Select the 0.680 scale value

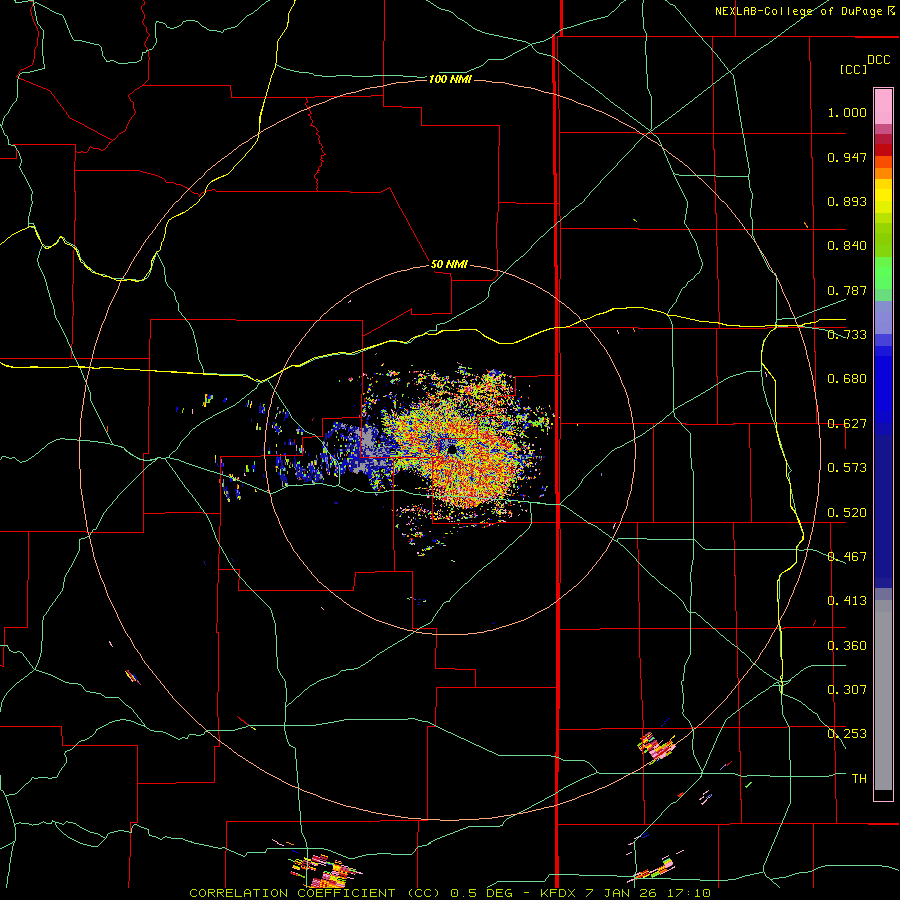[x=847, y=379]
